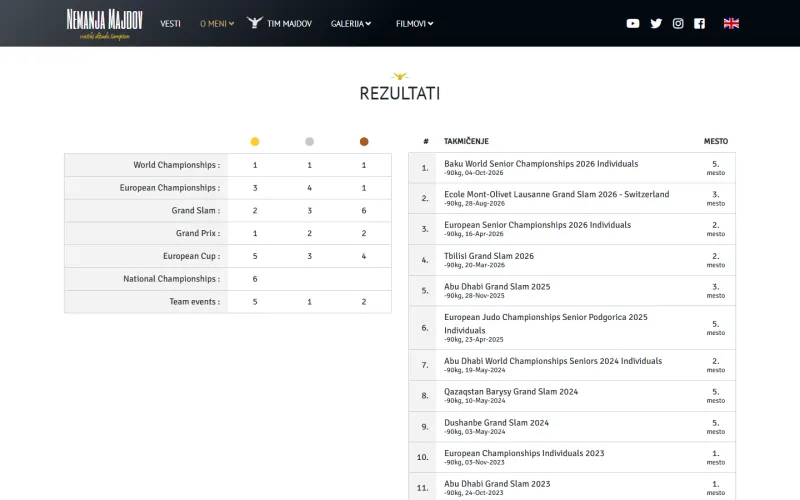The height and width of the screenshot is (500, 800).
Task: Click Abu Dhabi World Championships Seniors 2024
Action: point(553,361)
